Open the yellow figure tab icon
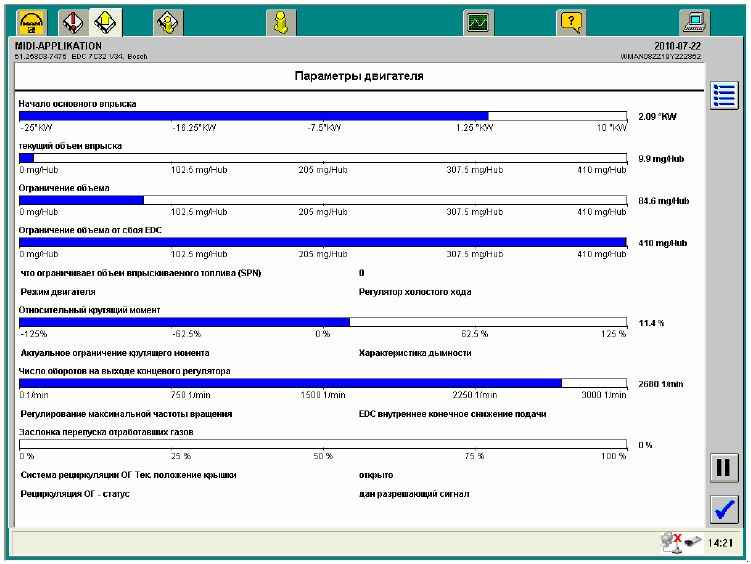Screen dimensions: 751x564 point(281,23)
